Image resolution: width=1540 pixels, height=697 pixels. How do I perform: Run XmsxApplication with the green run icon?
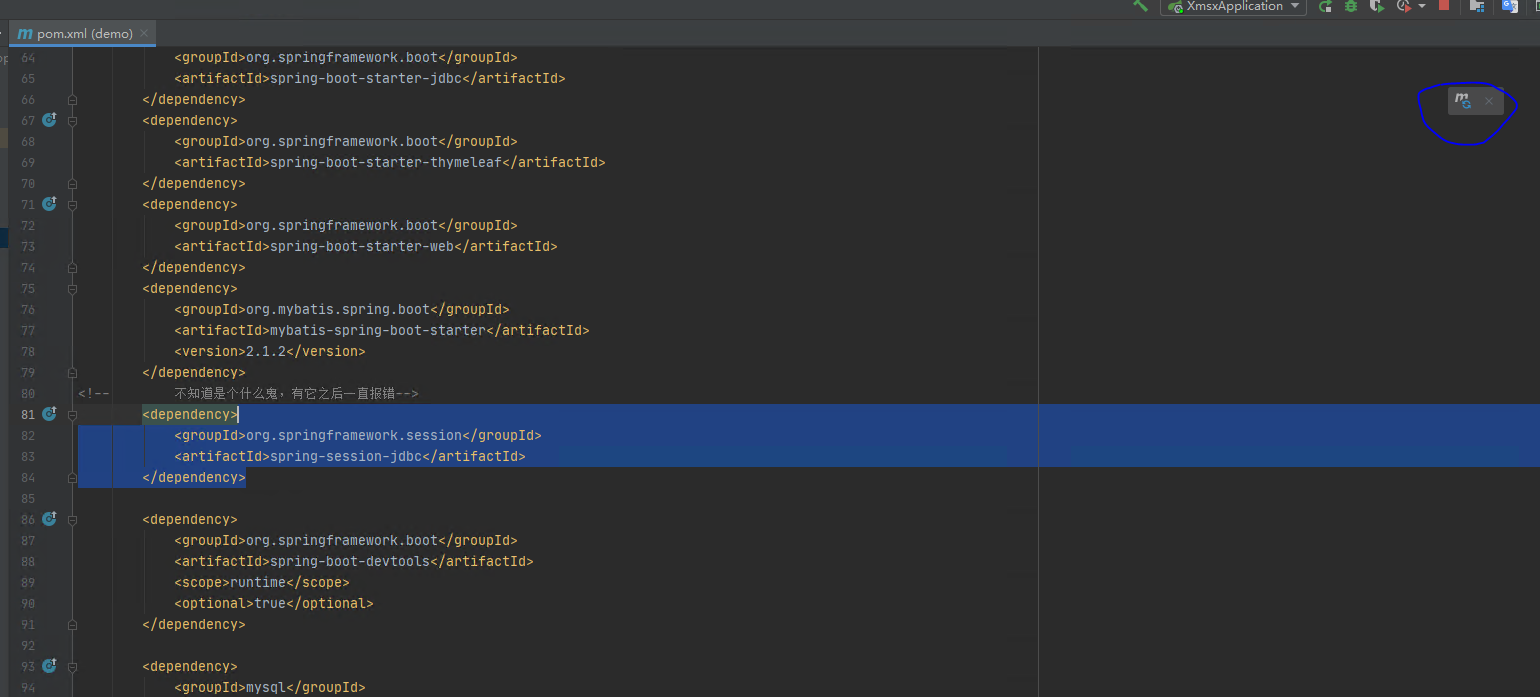click(1324, 6)
